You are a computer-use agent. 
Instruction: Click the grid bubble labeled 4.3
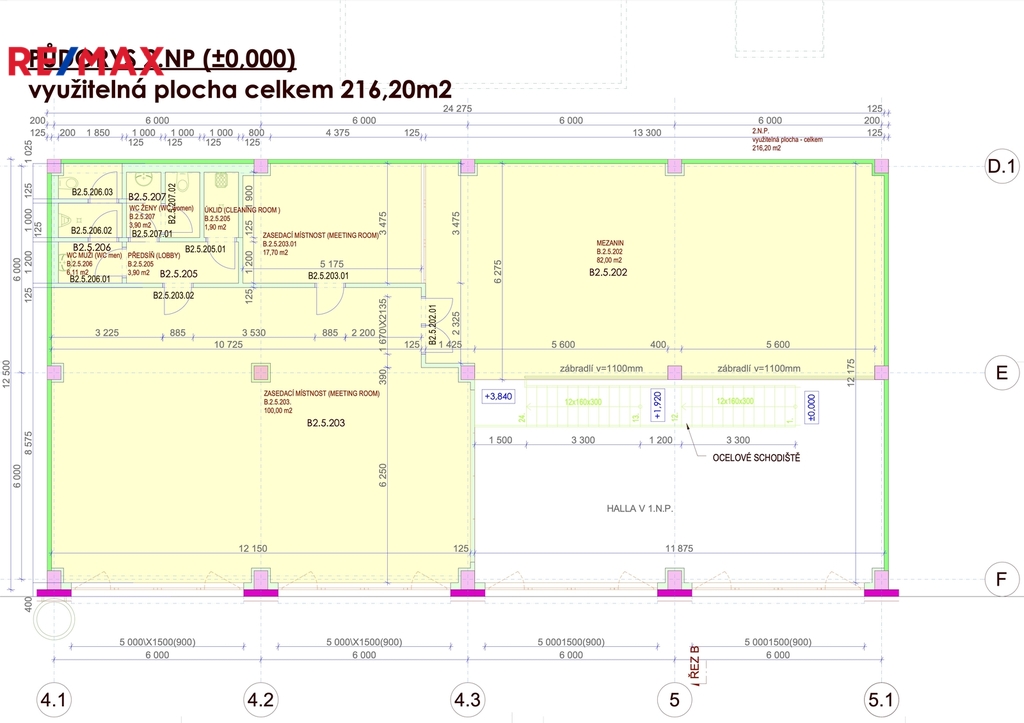[x=467, y=701]
